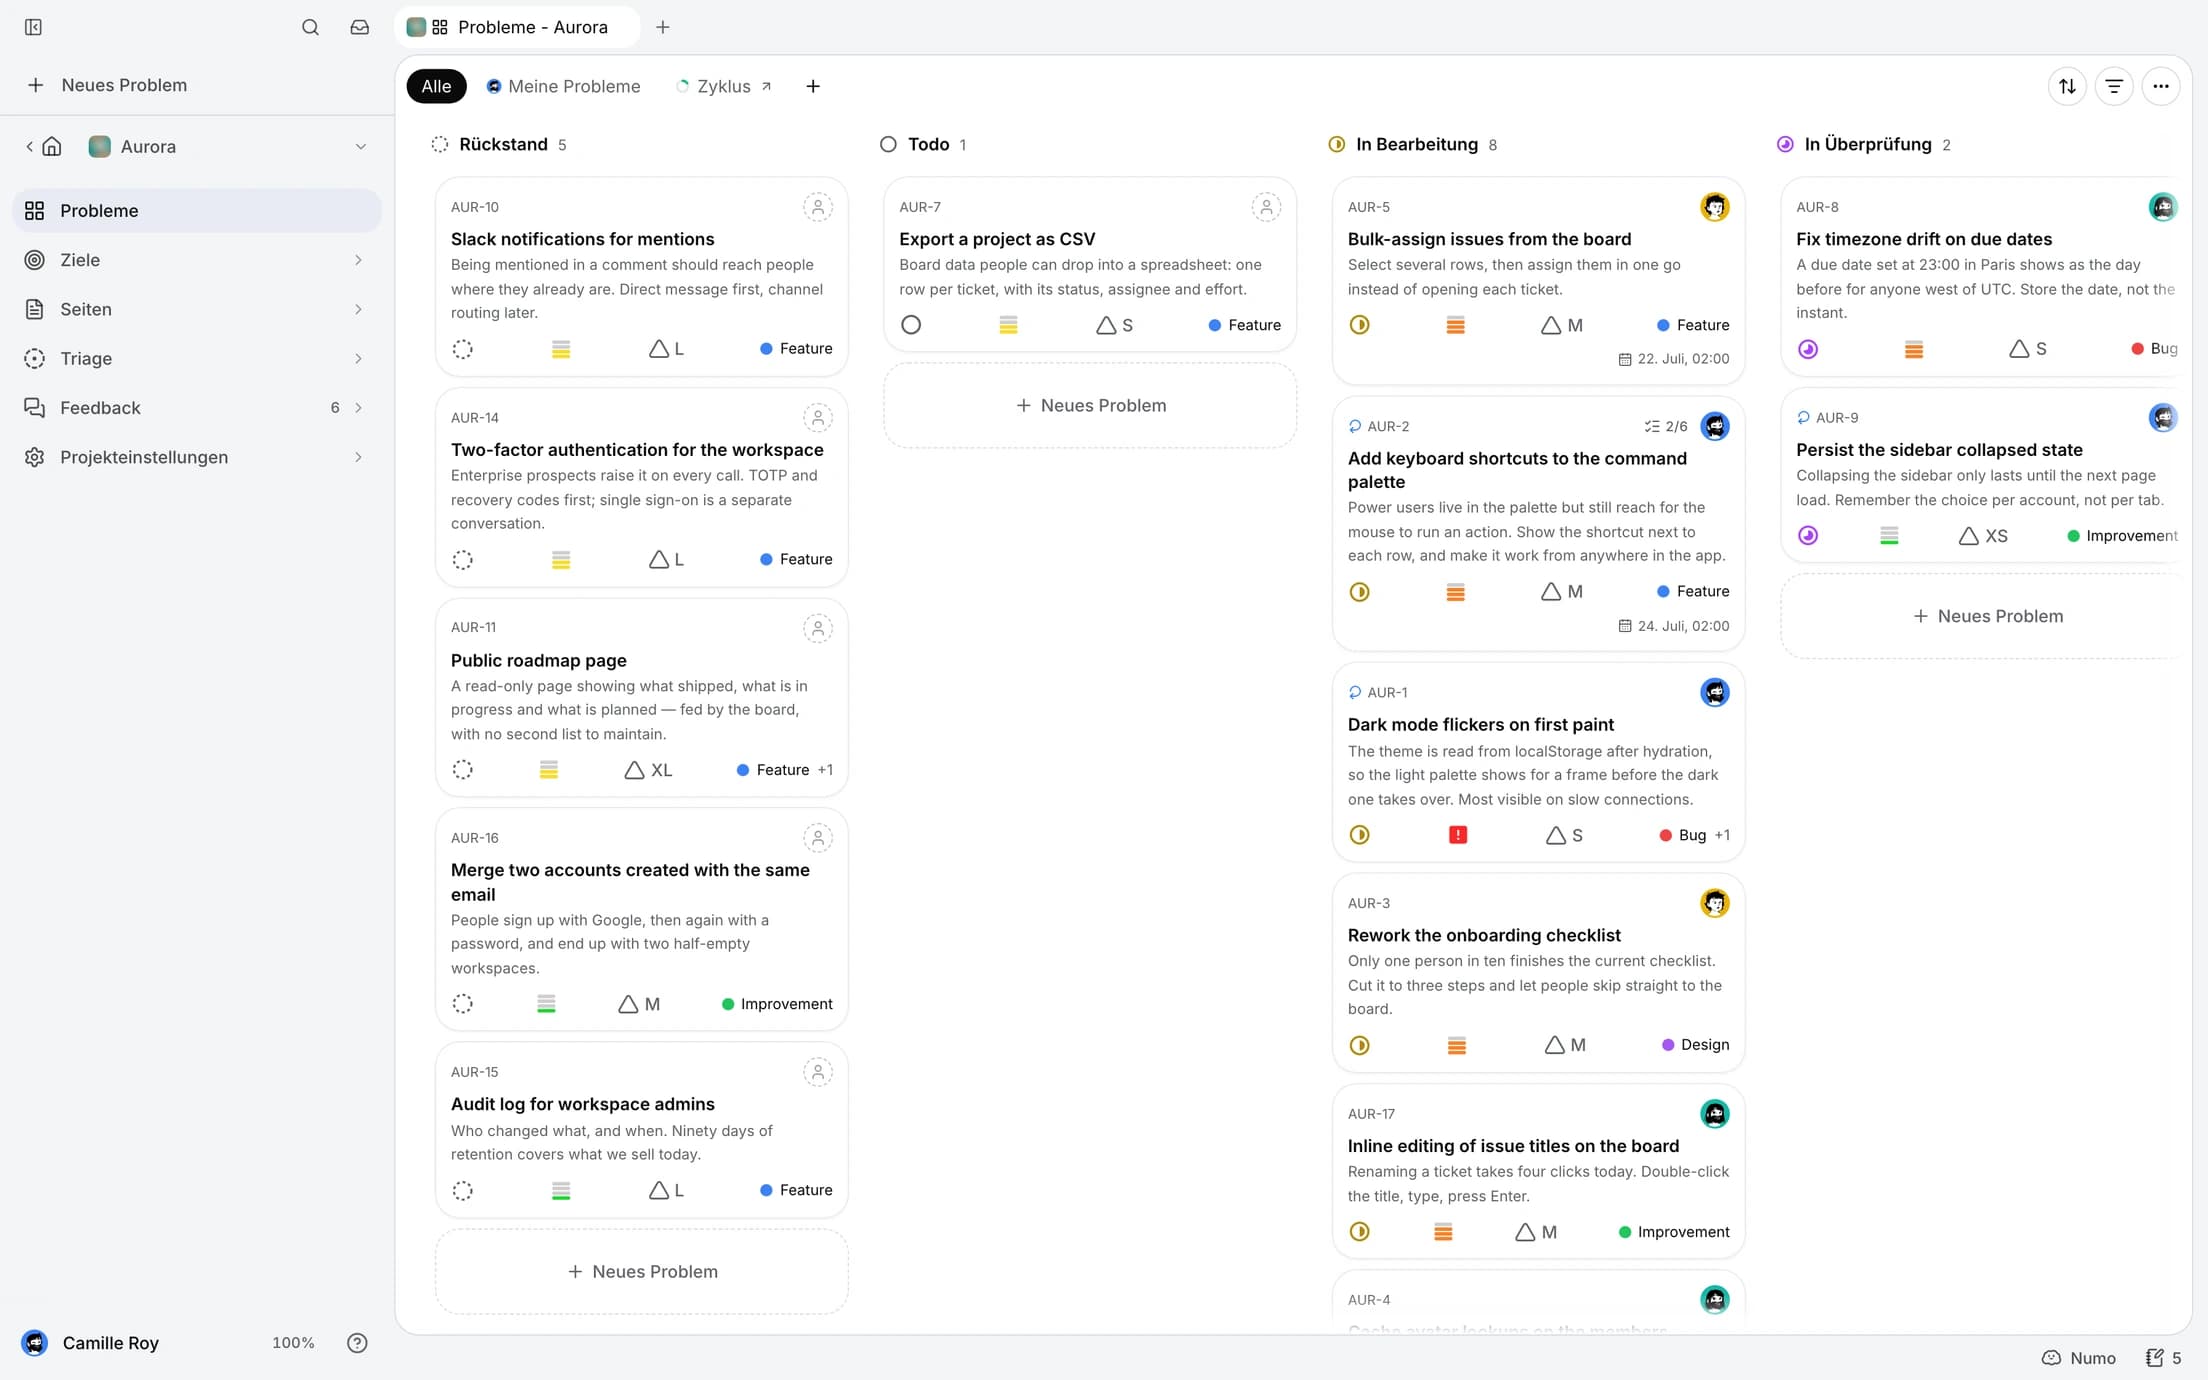Expand the Ziele section chevron

click(358, 260)
